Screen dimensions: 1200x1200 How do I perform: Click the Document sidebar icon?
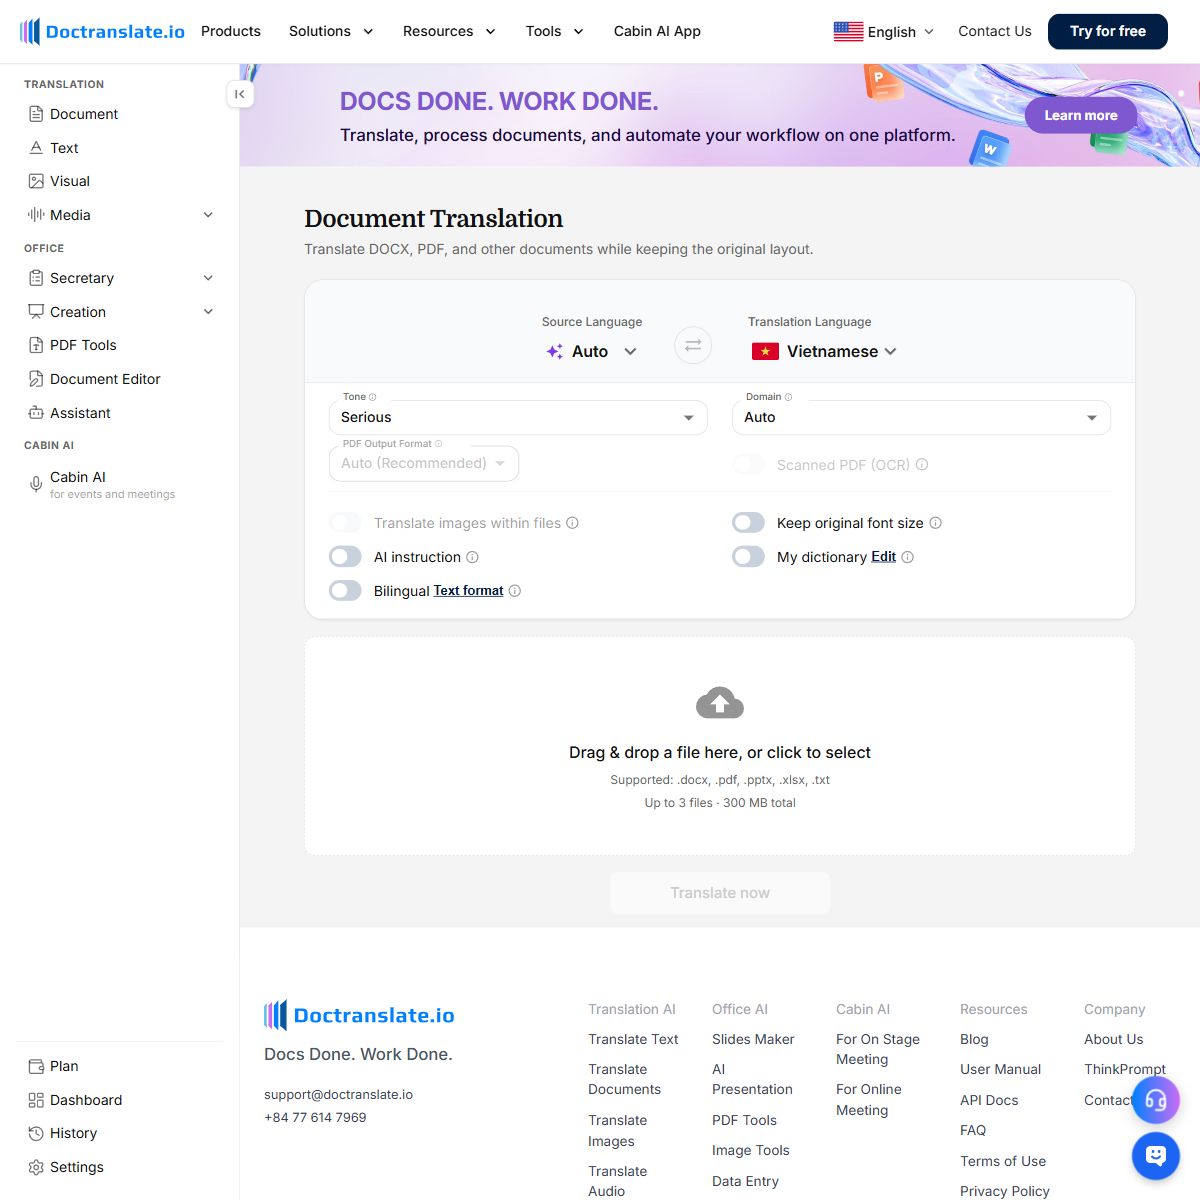36,114
